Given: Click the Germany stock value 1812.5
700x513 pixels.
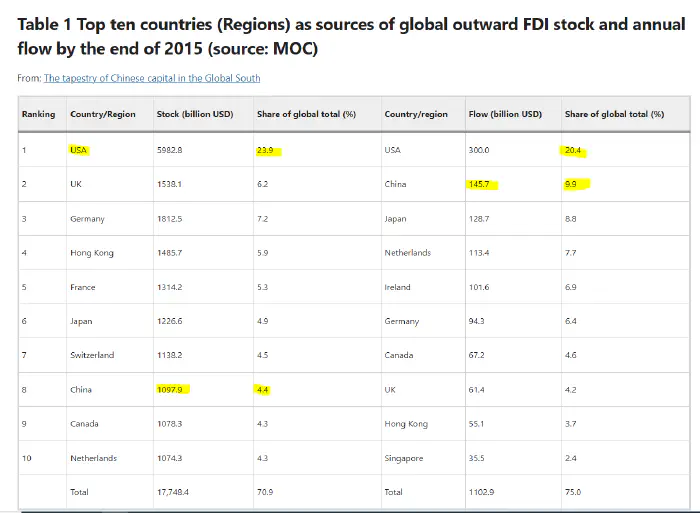Looking at the screenshot, I should [x=170, y=219].
